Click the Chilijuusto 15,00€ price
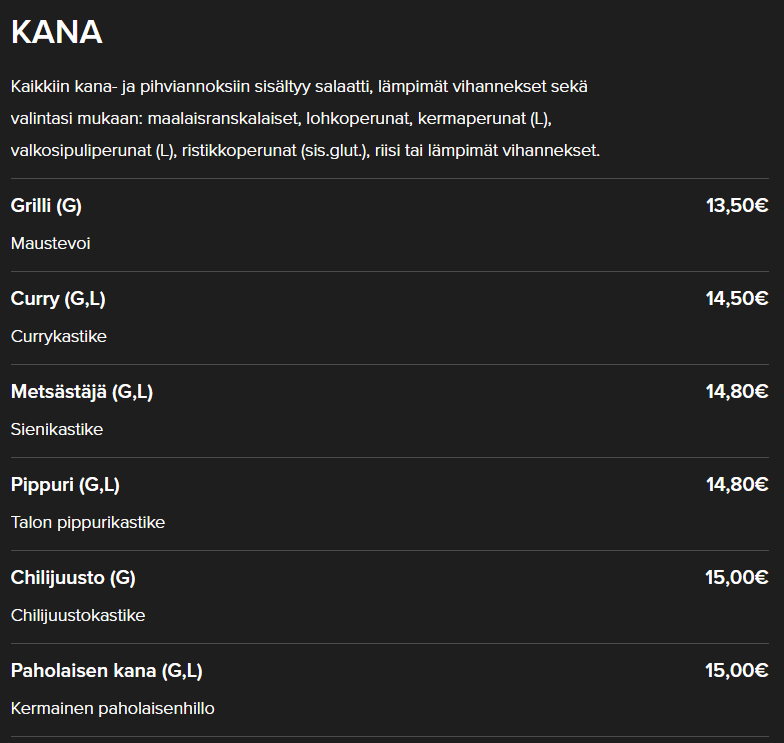Screen dimensions: 784x743 (737, 578)
